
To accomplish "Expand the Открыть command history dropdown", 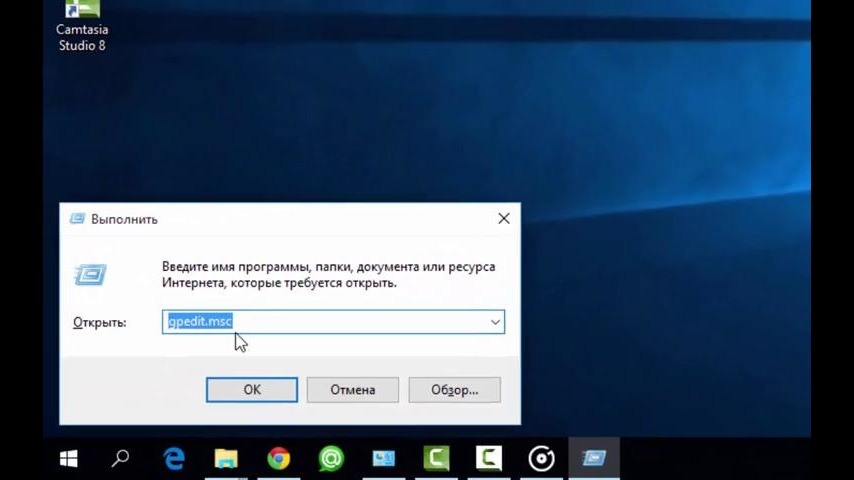I will pos(494,322).
